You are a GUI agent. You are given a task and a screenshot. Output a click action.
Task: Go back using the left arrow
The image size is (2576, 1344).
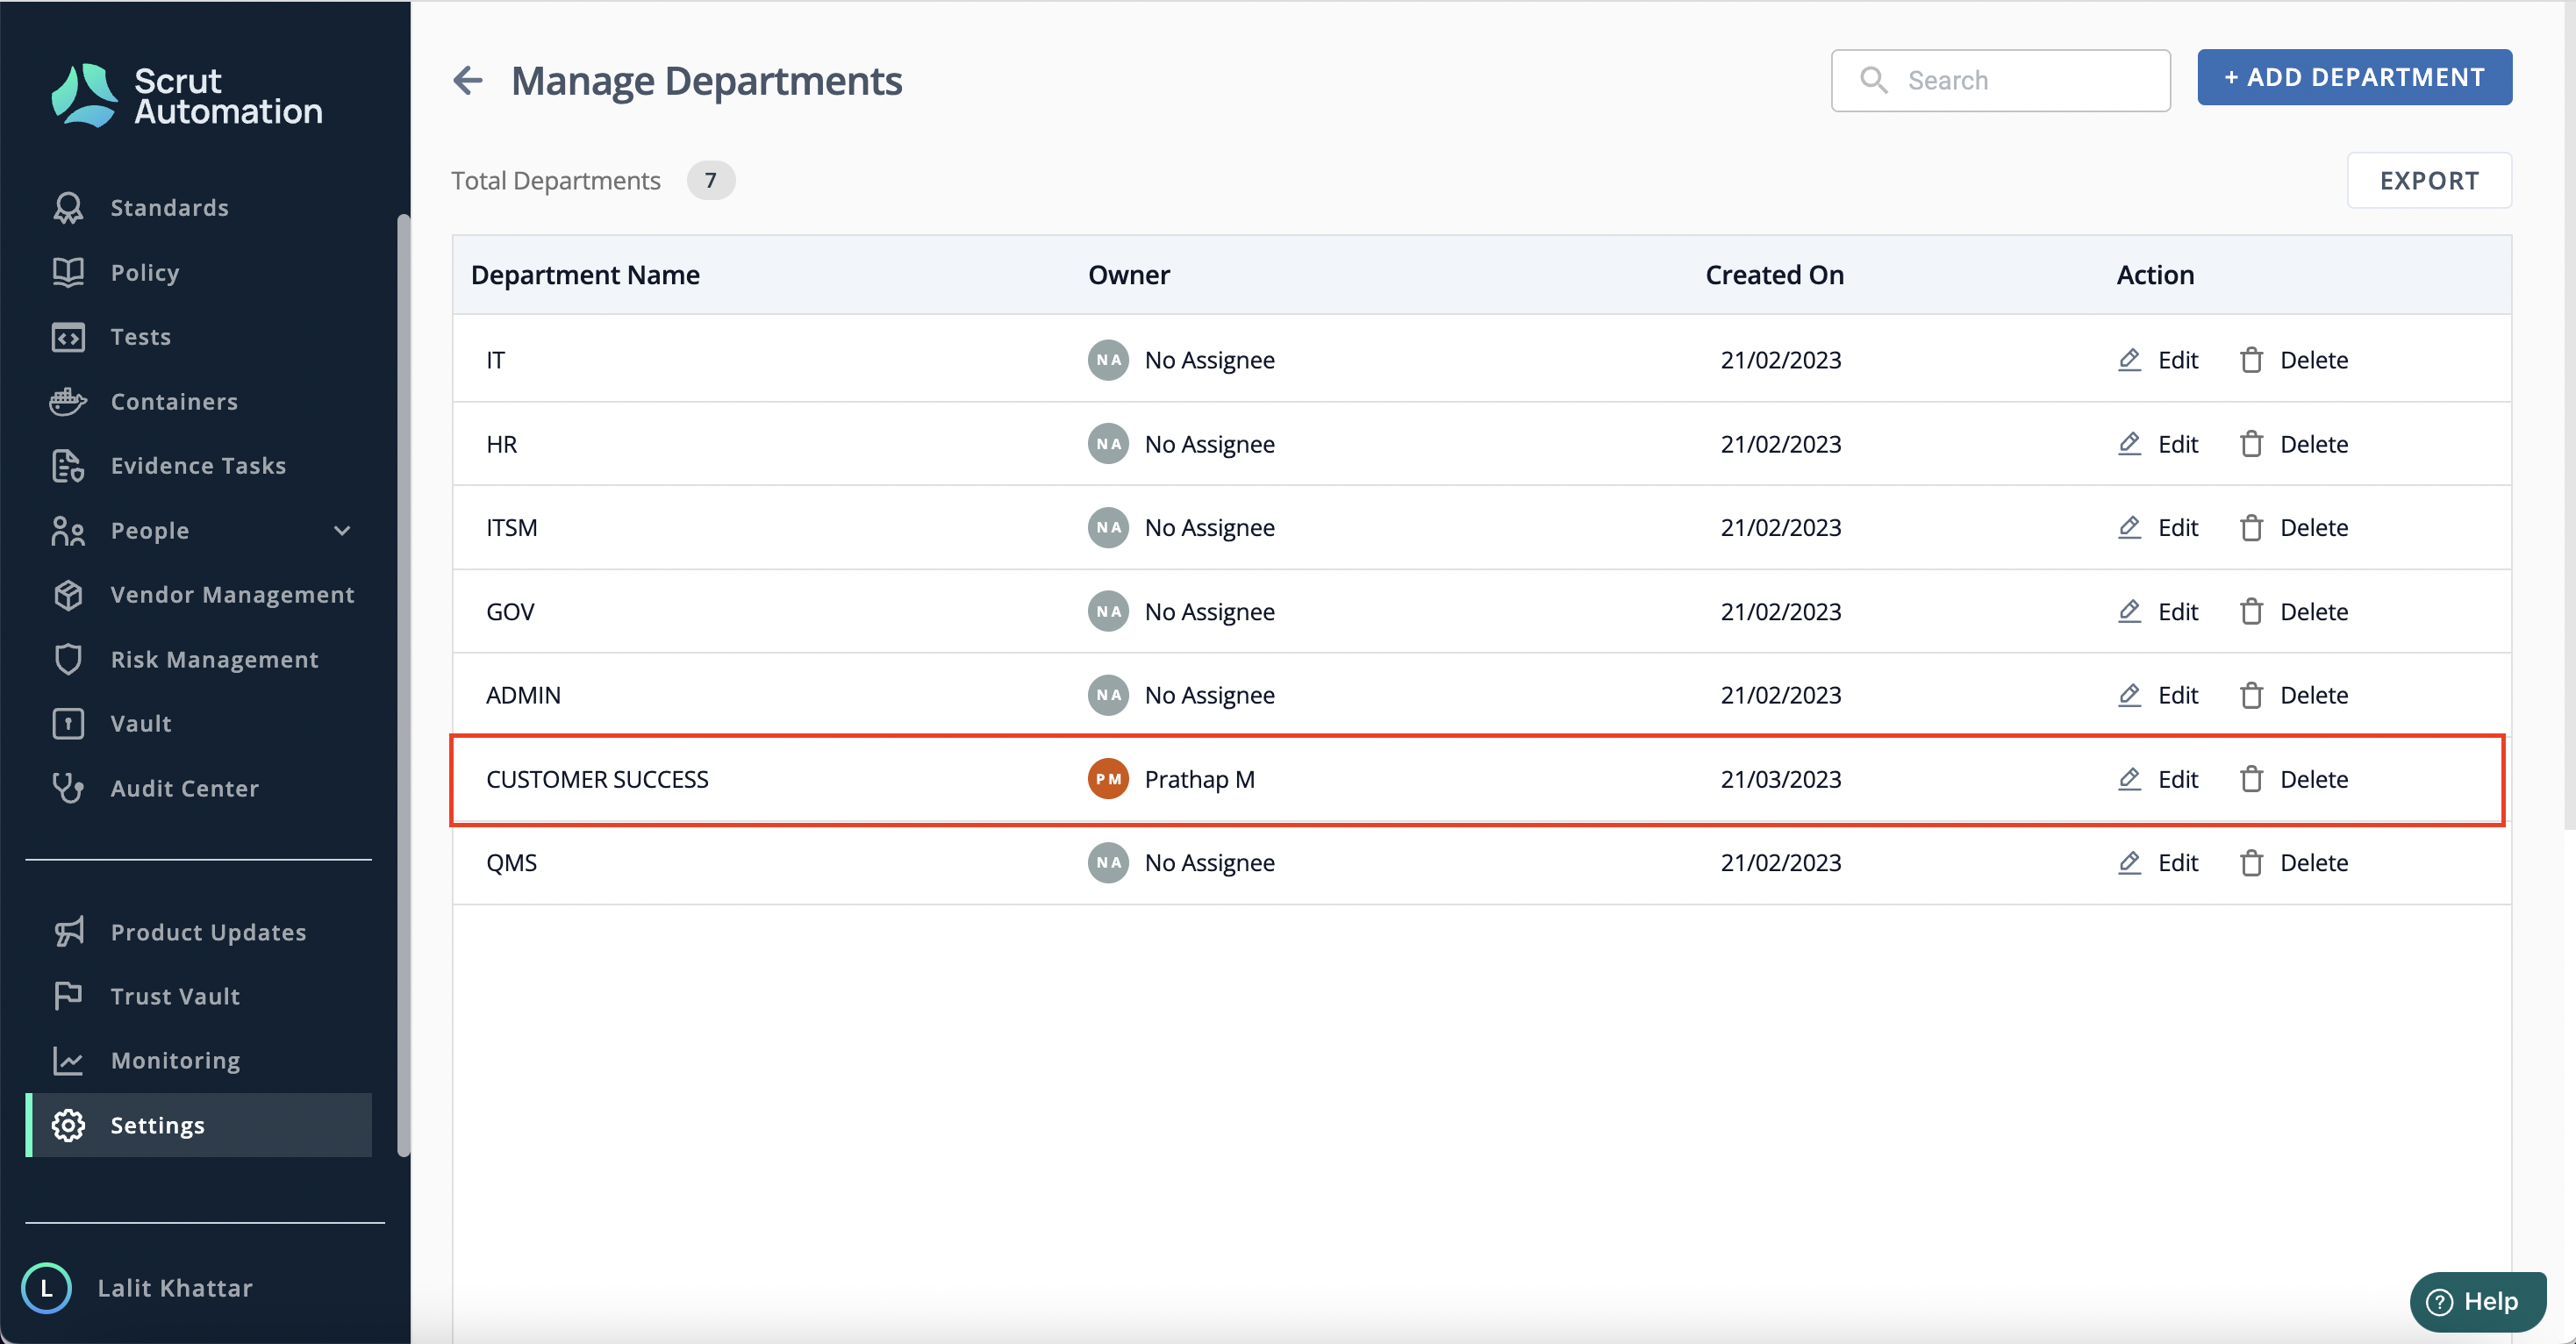point(468,80)
